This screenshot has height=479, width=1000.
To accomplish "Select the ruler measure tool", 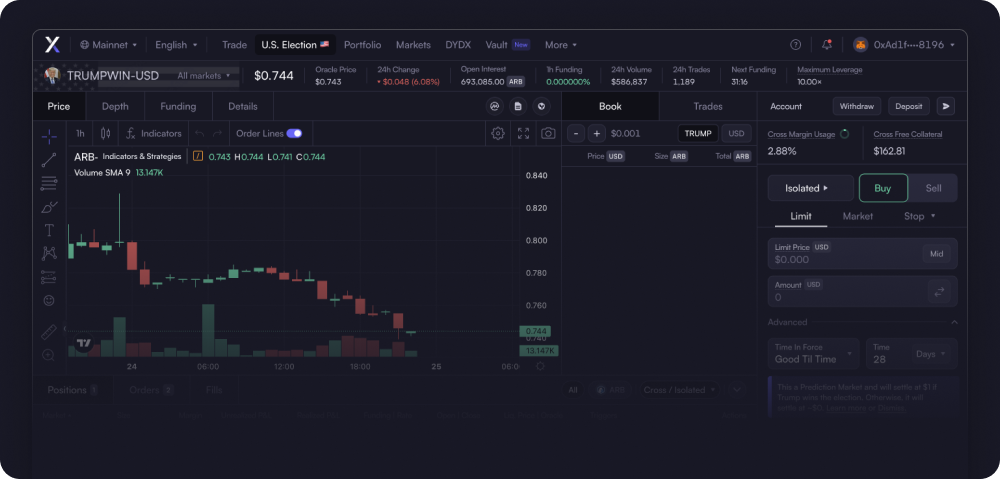I will click(49, 332).
